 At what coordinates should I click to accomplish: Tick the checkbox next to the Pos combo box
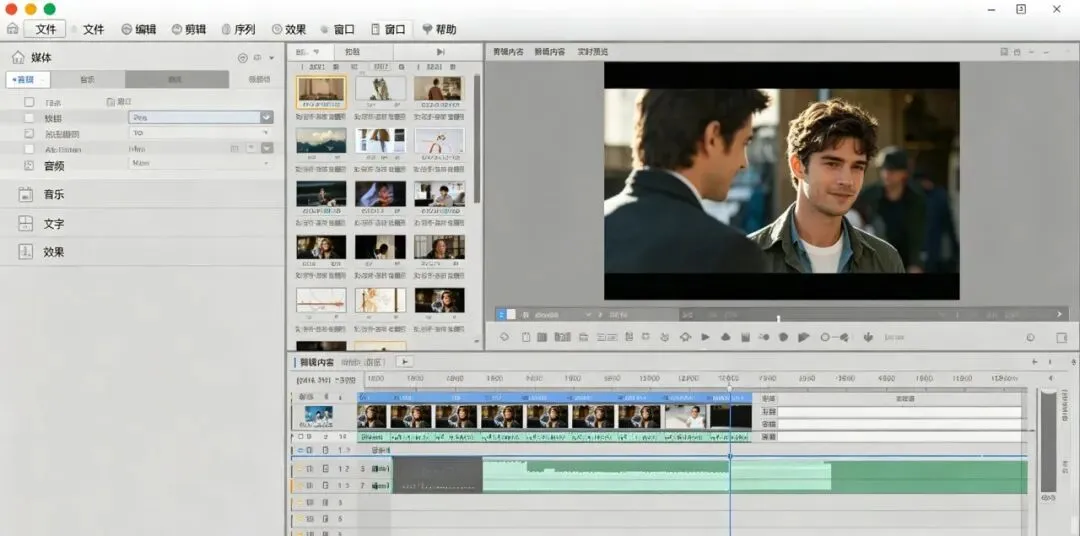[x=29, y=118]
